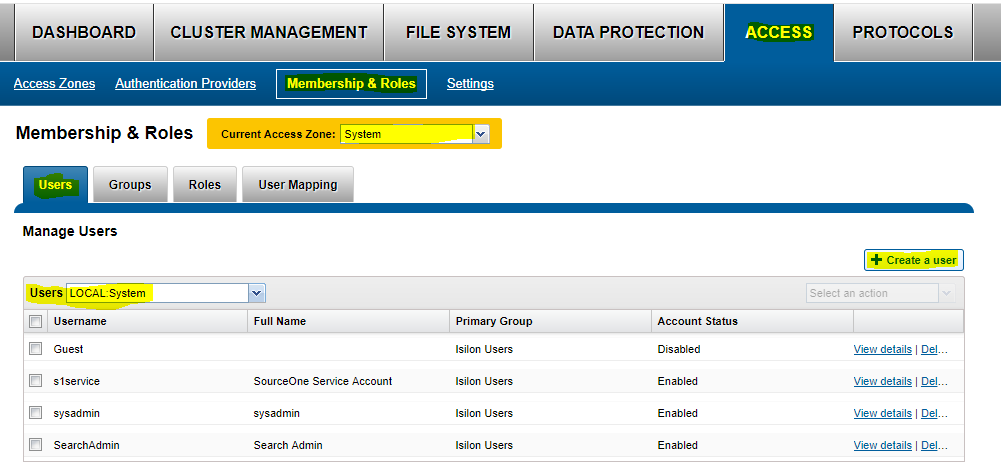Go to the User Mapping tab

297,185
